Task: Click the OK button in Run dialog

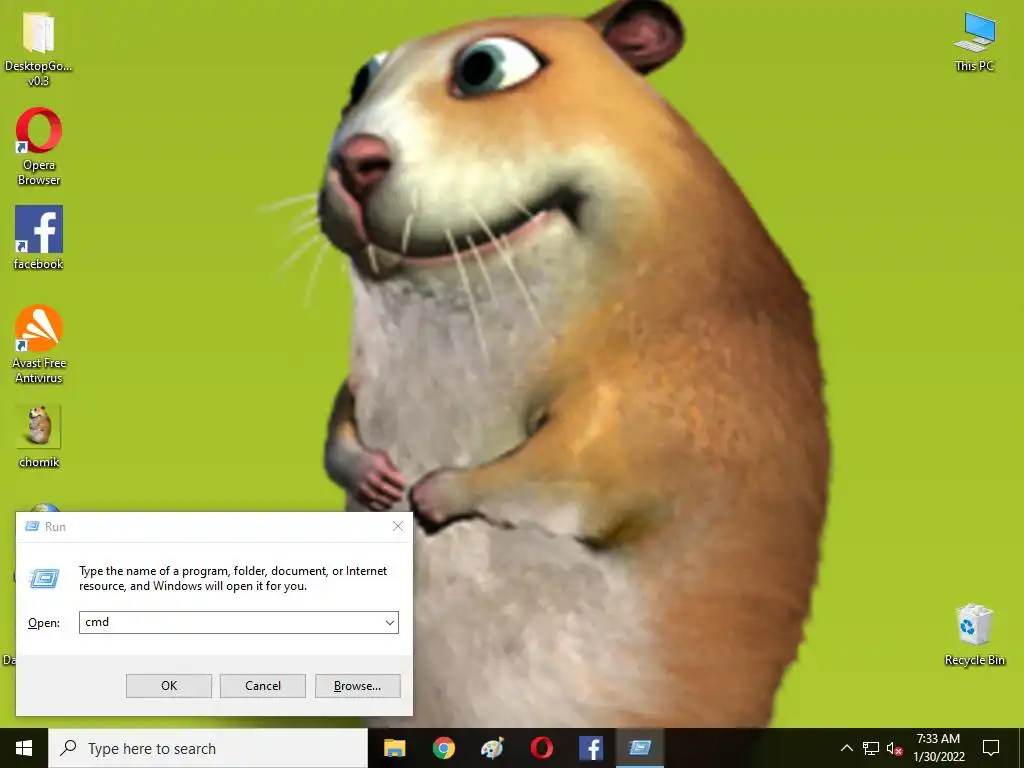Action: point(168,686)
